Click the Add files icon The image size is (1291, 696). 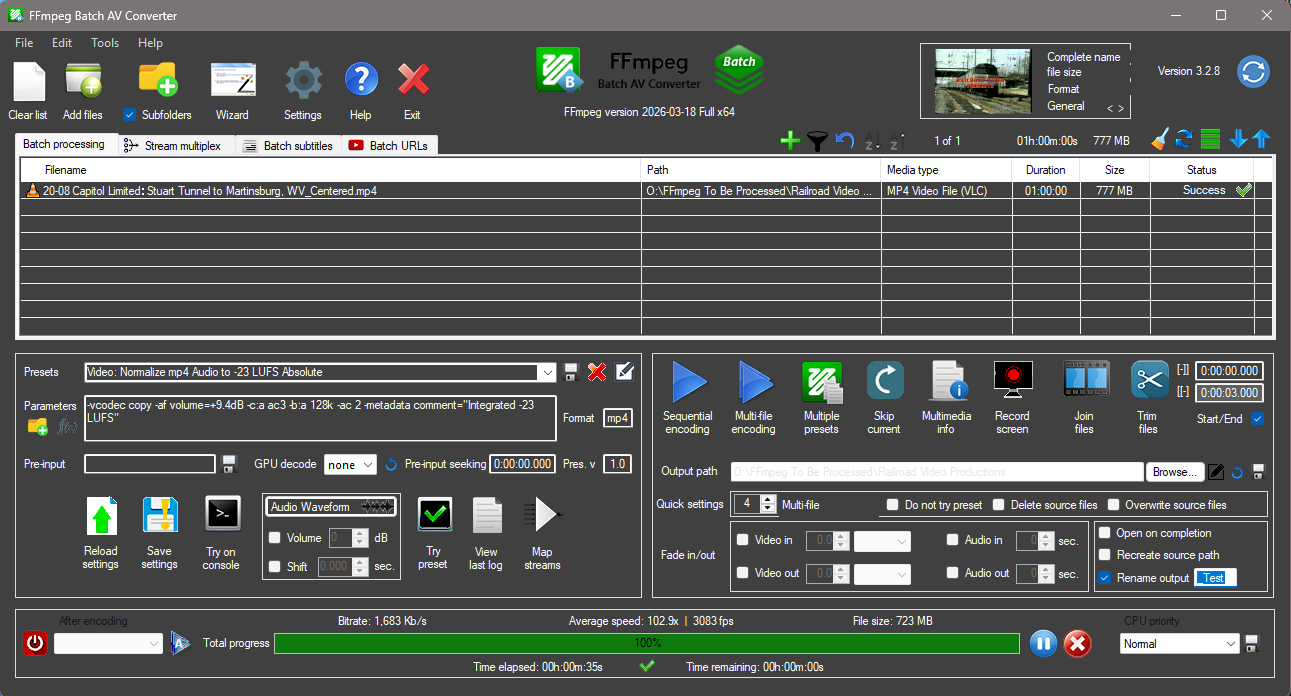point(83,80)
